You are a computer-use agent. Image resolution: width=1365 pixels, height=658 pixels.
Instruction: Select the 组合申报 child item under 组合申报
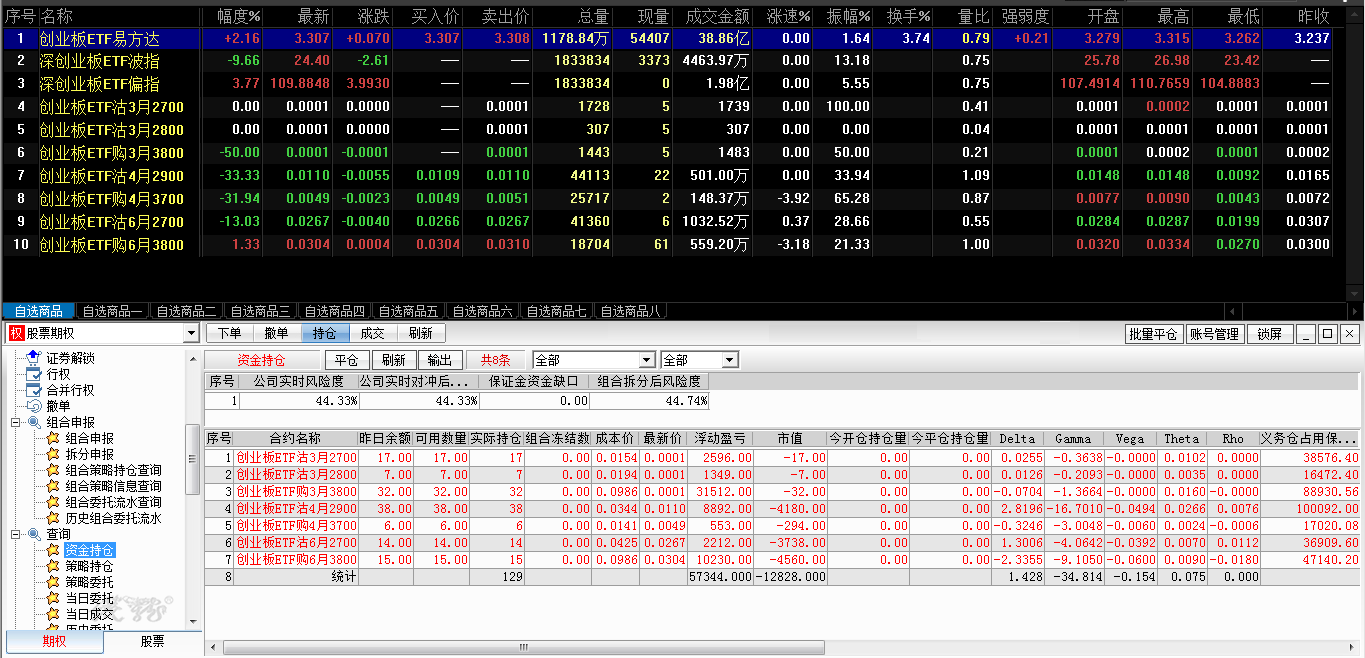coord(90,438)
